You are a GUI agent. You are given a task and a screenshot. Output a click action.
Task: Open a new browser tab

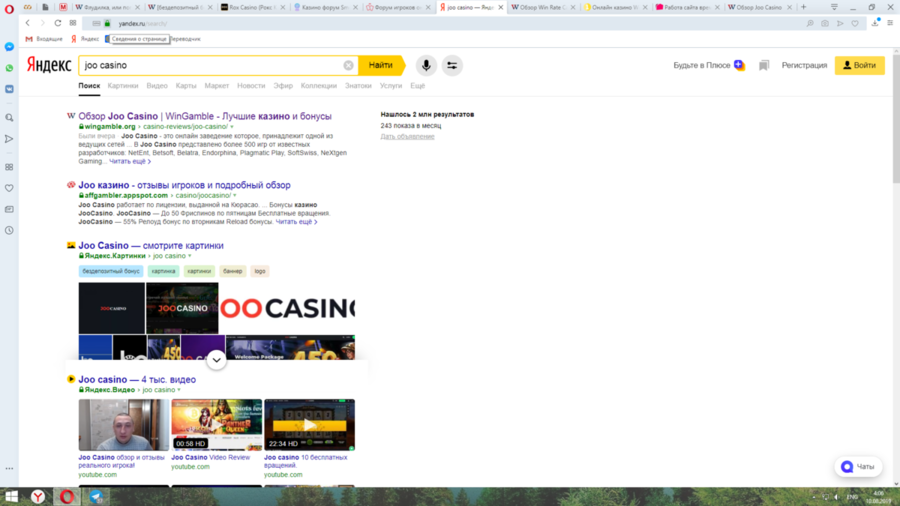(x=804, y=7)
